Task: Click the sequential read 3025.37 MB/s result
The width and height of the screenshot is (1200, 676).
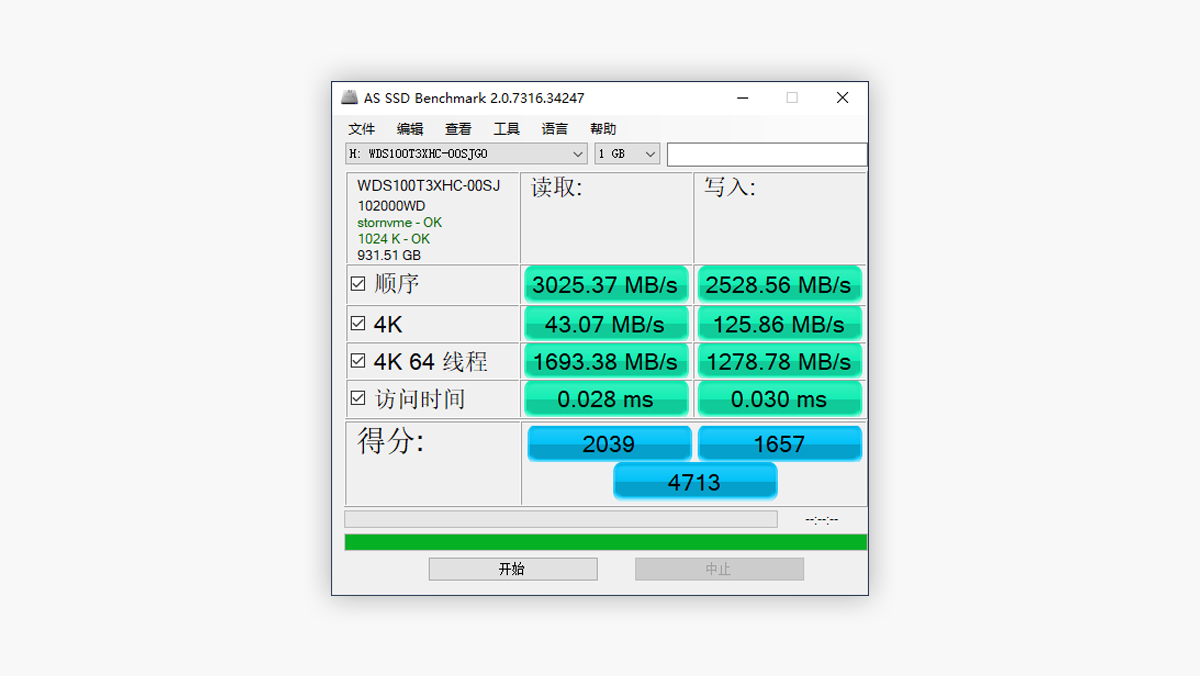Action: click(605, 285)
